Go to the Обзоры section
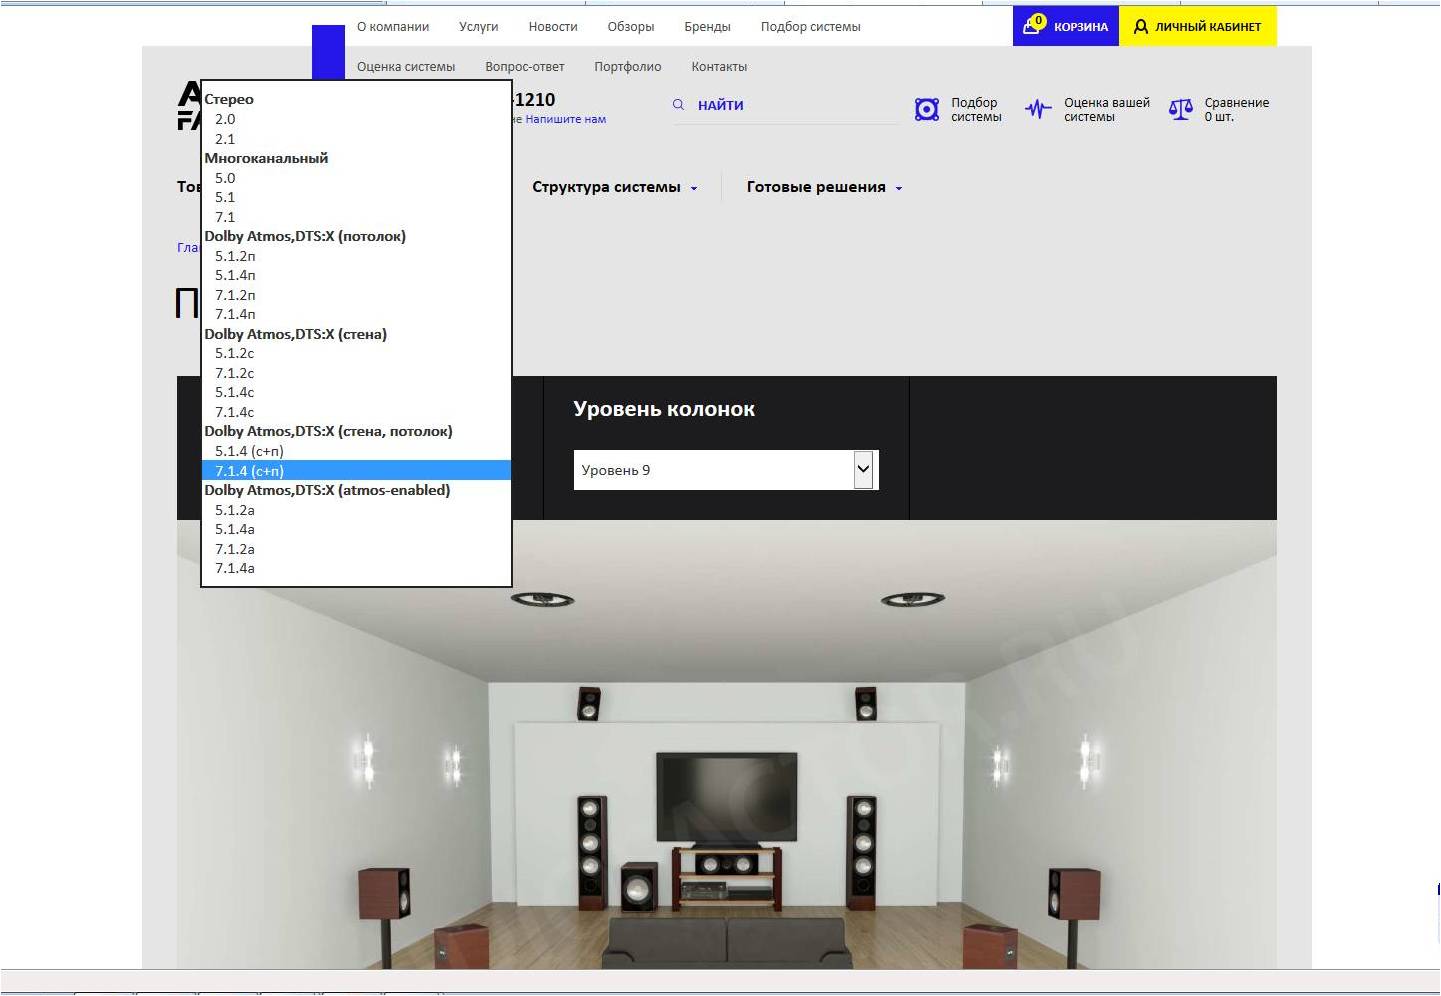The width and height of the screenshot is (1441, 996). pos(631,27)
